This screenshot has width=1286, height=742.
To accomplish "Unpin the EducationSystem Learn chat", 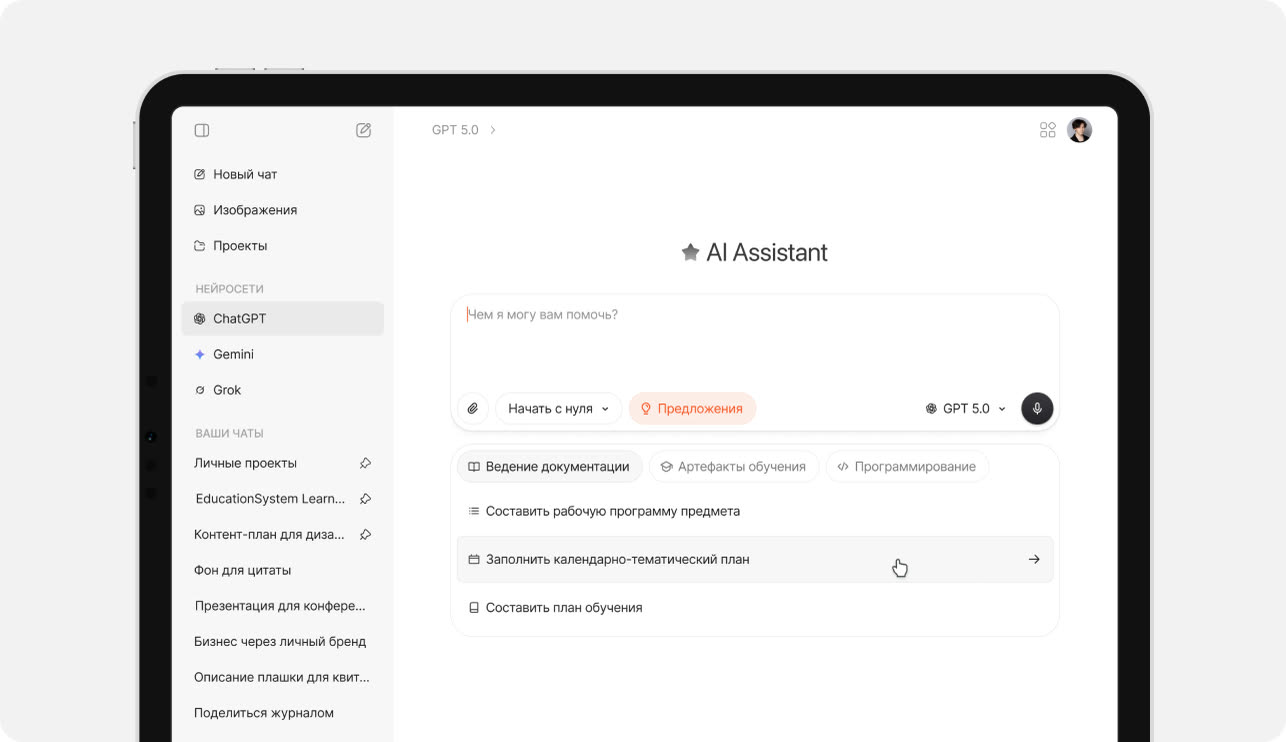I will click(x=366, y=498).
